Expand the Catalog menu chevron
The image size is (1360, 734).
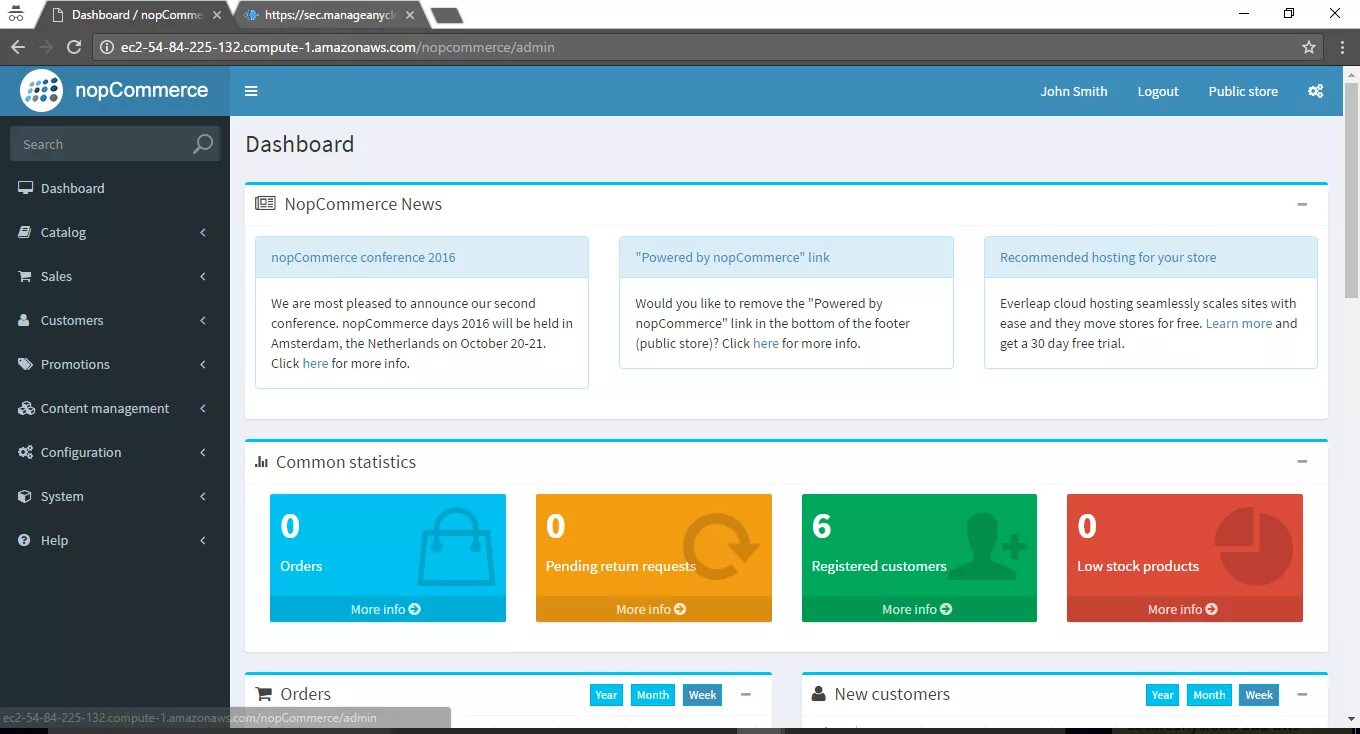203,232
